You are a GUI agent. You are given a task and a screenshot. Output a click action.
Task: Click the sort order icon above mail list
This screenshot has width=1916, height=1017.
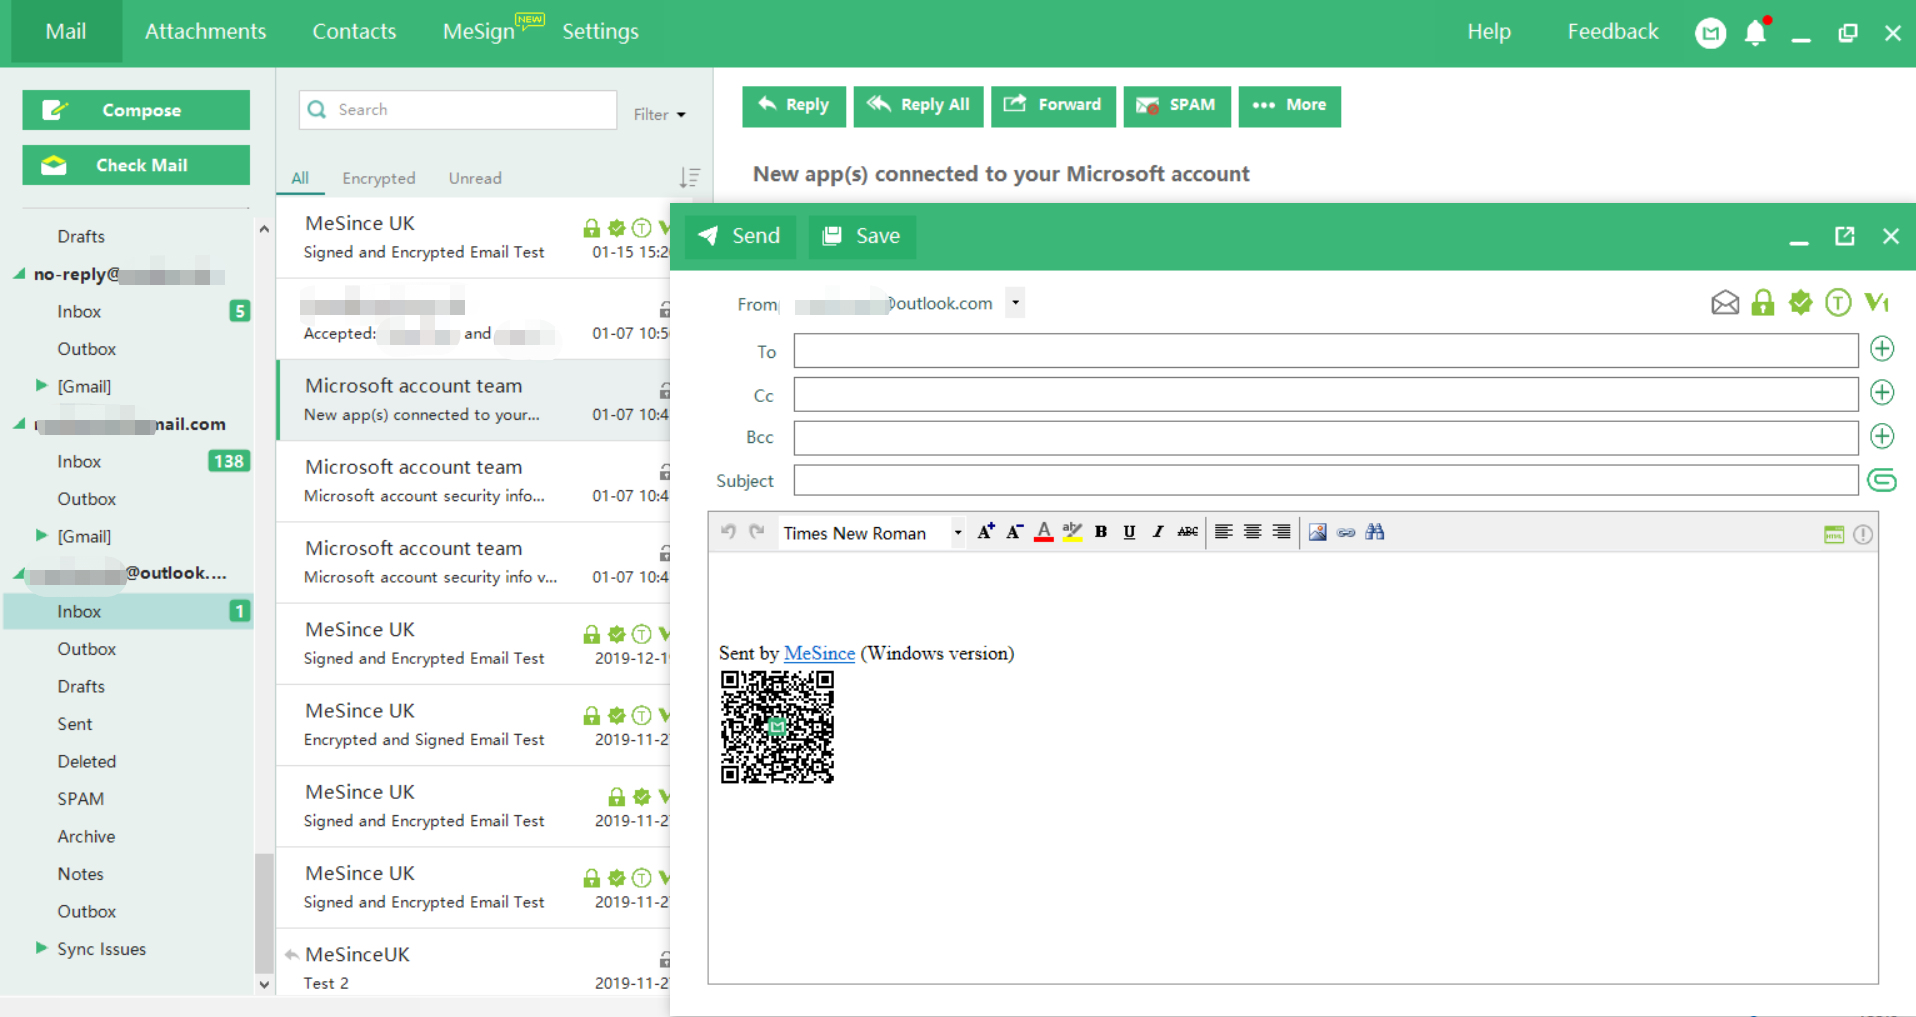coord(689,178)
